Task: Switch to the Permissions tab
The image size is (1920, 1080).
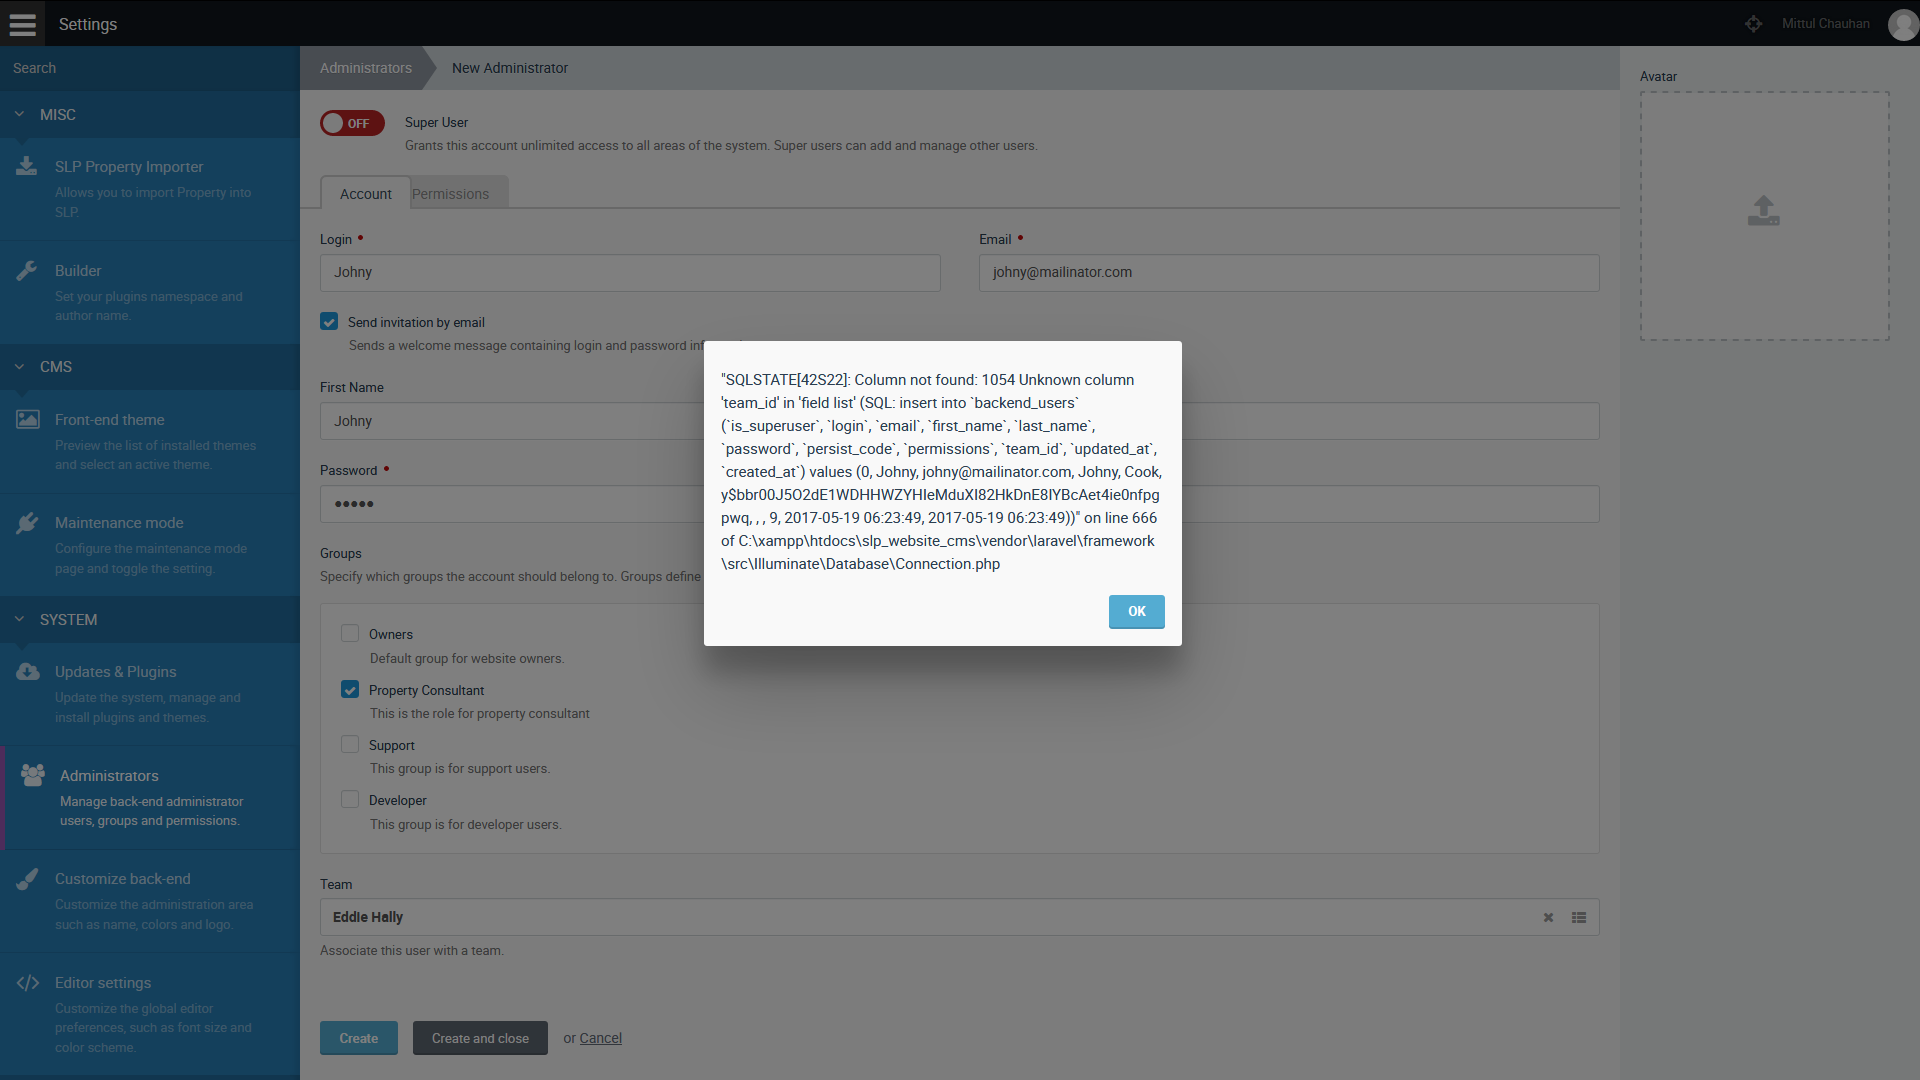Action: (x=450, y=194)
